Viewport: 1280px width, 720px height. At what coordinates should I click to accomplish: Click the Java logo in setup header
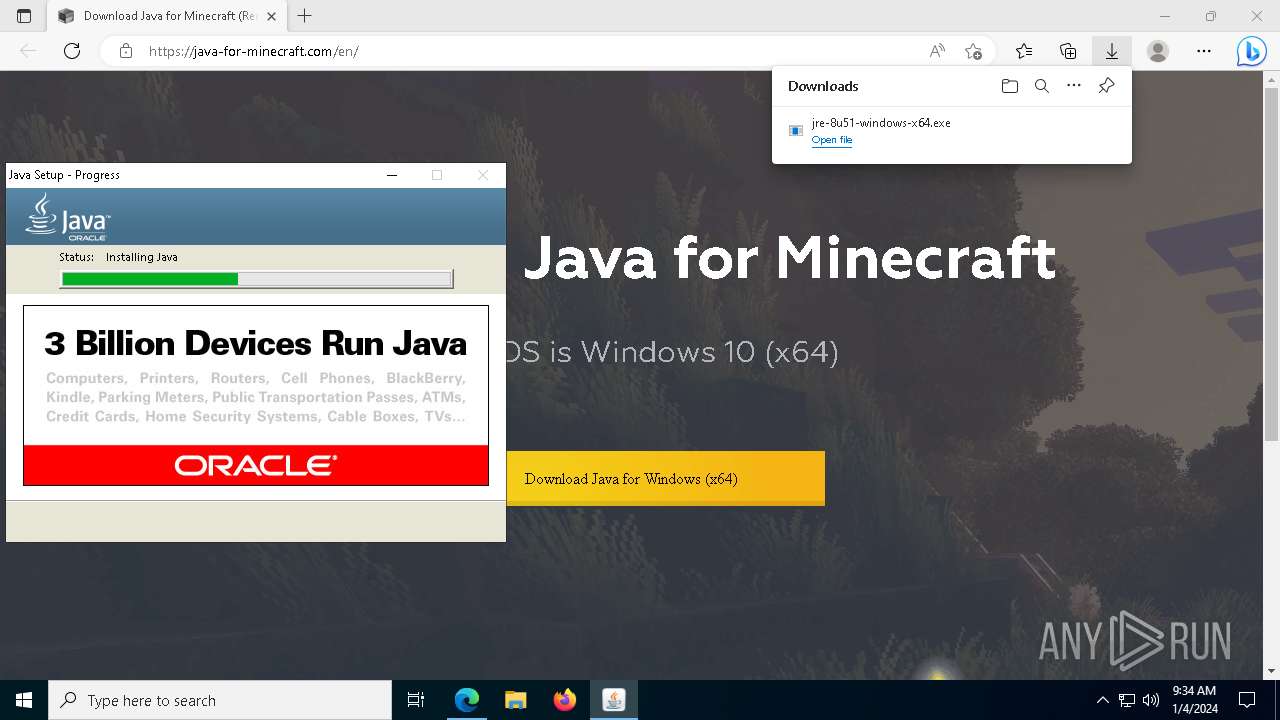[68, 217]
